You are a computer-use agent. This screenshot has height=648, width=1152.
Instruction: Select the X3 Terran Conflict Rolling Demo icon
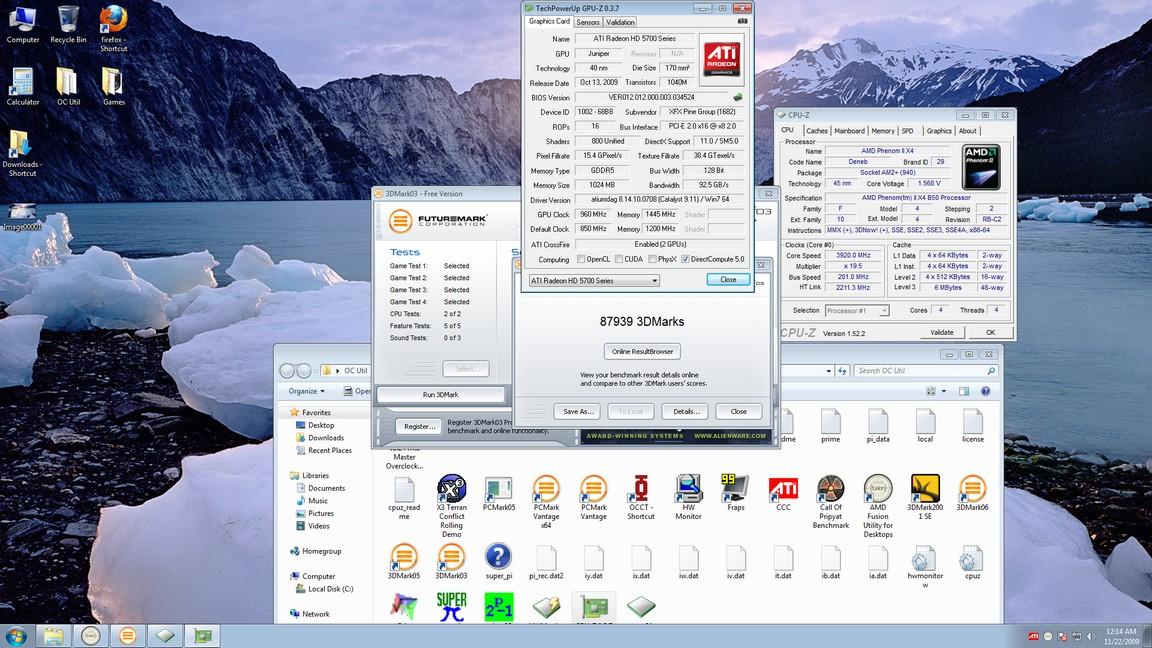click(x=451, y=506)
